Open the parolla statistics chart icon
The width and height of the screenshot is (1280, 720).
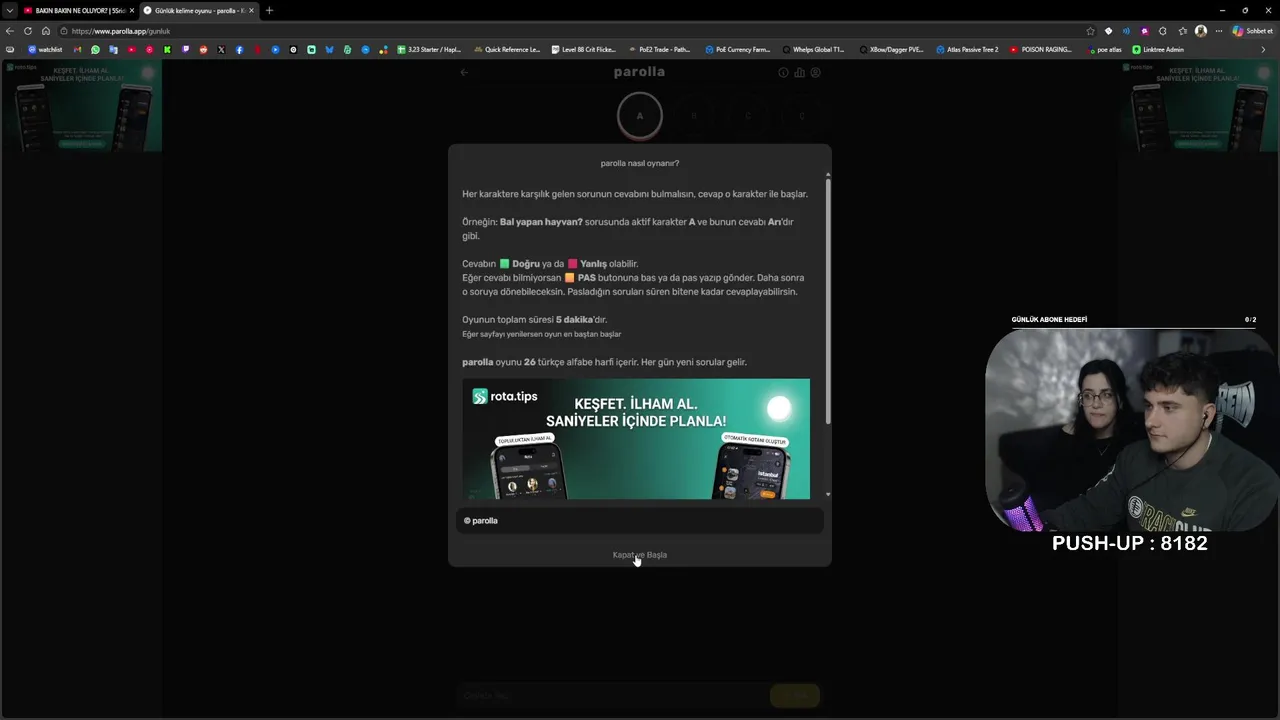tap(799, 72)
